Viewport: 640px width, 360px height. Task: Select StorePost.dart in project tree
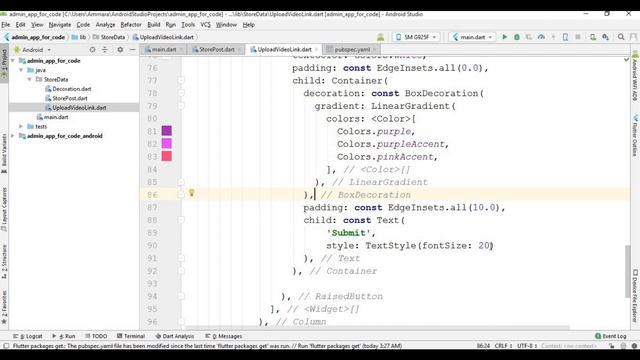coord(66,98)
